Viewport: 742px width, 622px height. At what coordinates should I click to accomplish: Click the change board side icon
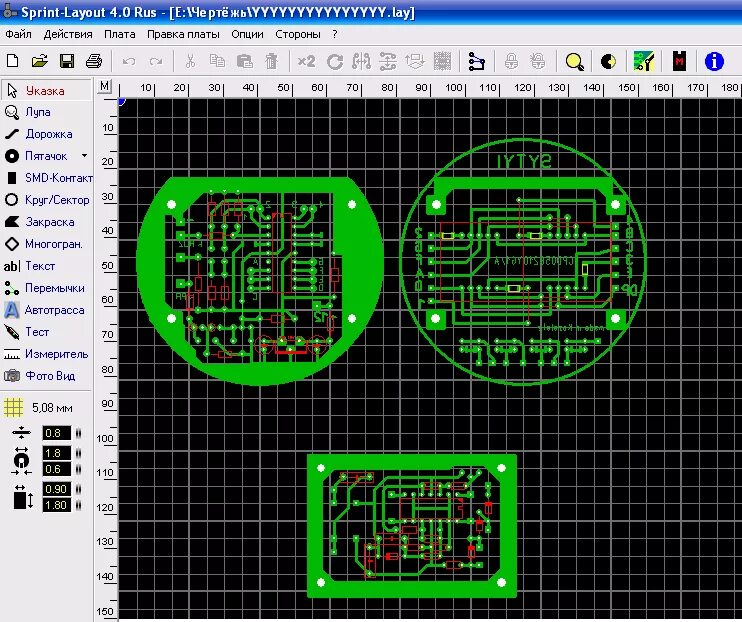[x=415, y=62]
